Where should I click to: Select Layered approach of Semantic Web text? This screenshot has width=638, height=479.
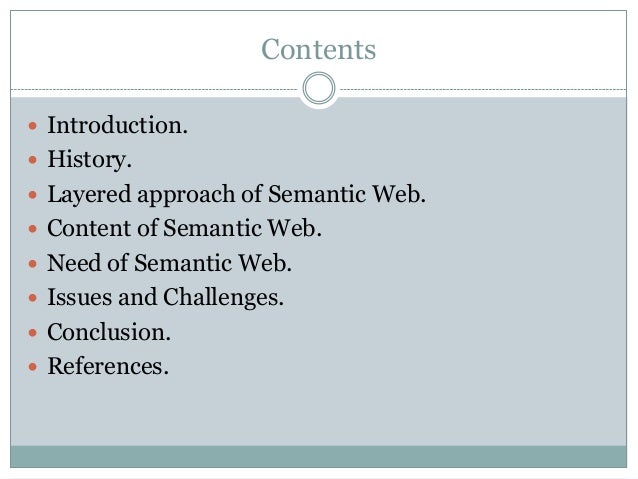(236, 195)
